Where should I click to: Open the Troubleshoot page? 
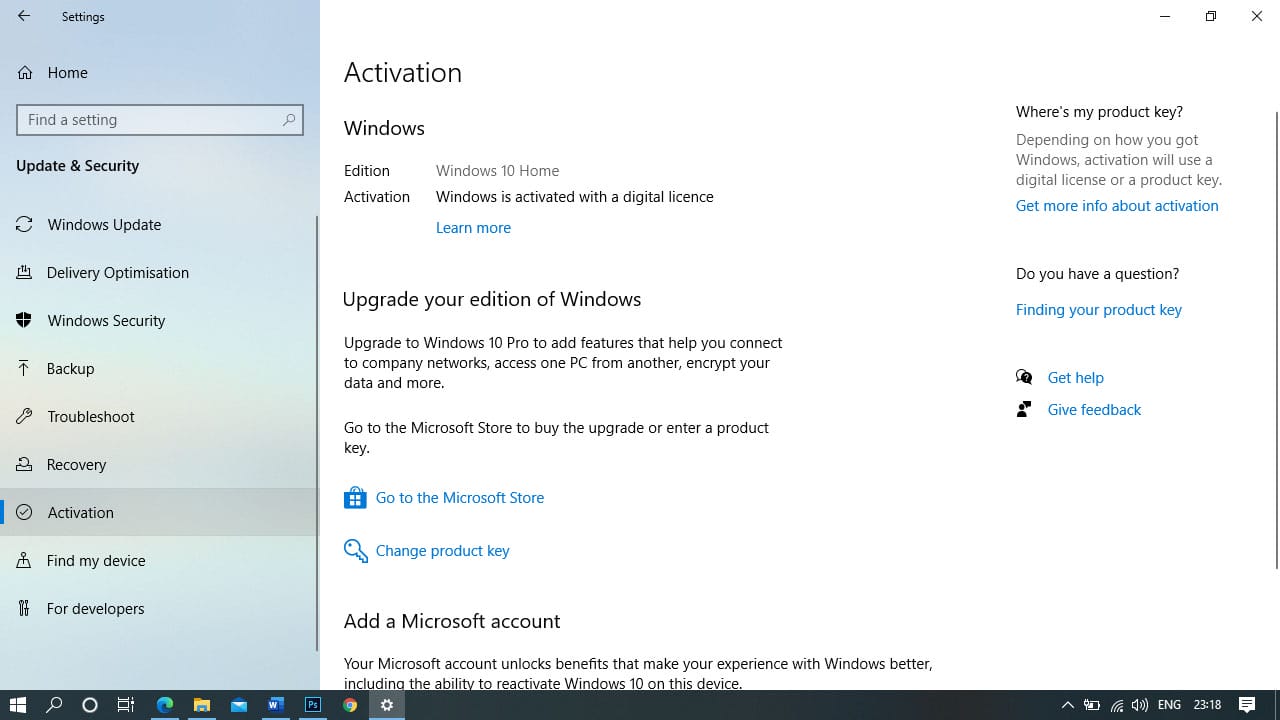[90, 416]
